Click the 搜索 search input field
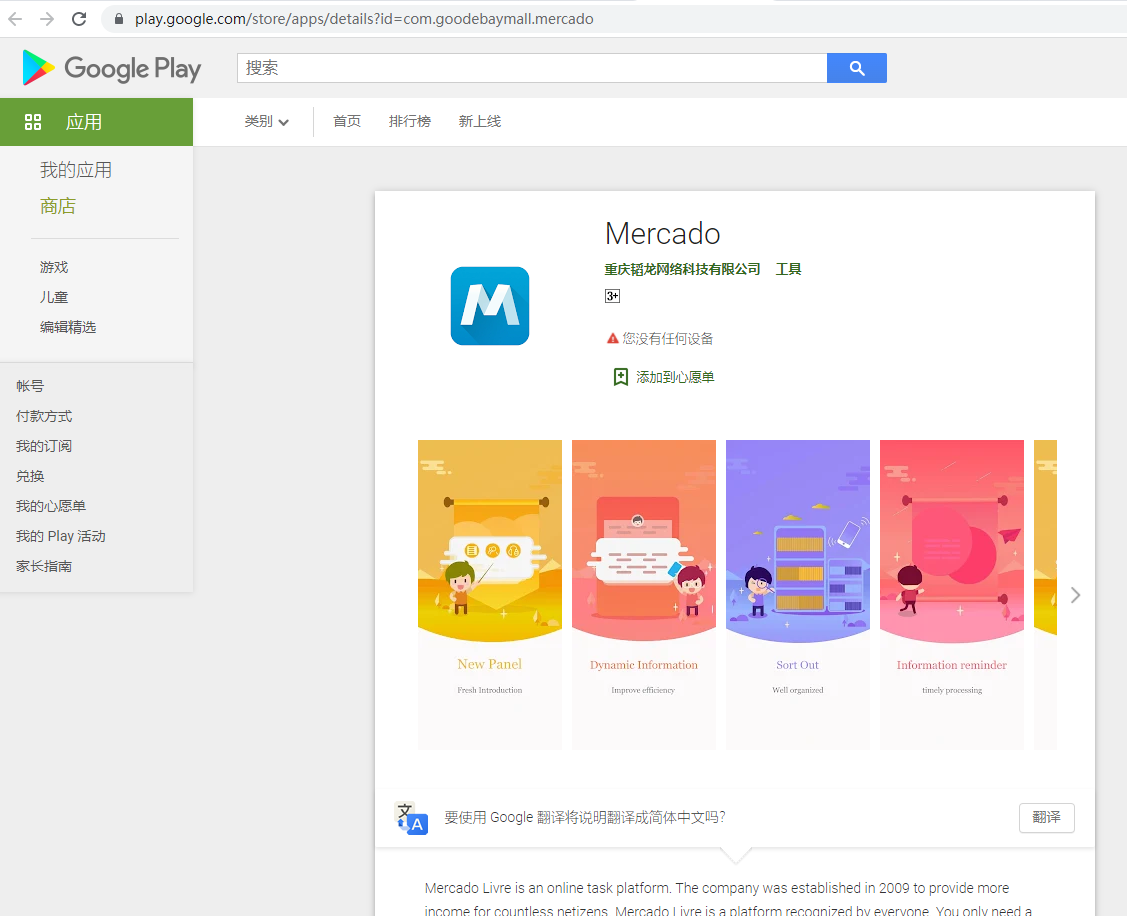 532,68
